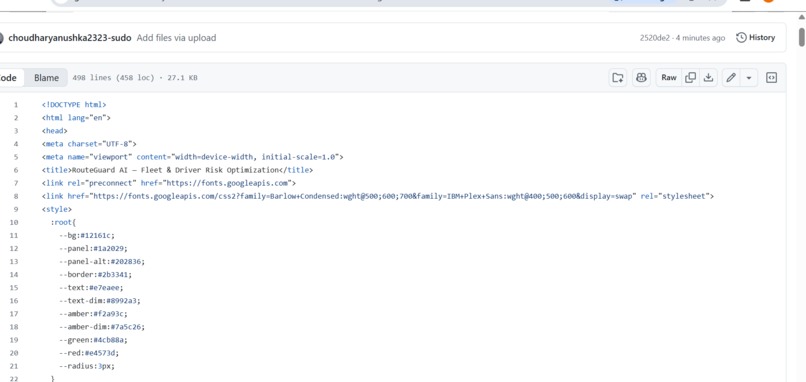The width and height of the screenshot is (806, 382).
Task: Select line number 21
Action: pyautogui.click(x=14, y=366)
